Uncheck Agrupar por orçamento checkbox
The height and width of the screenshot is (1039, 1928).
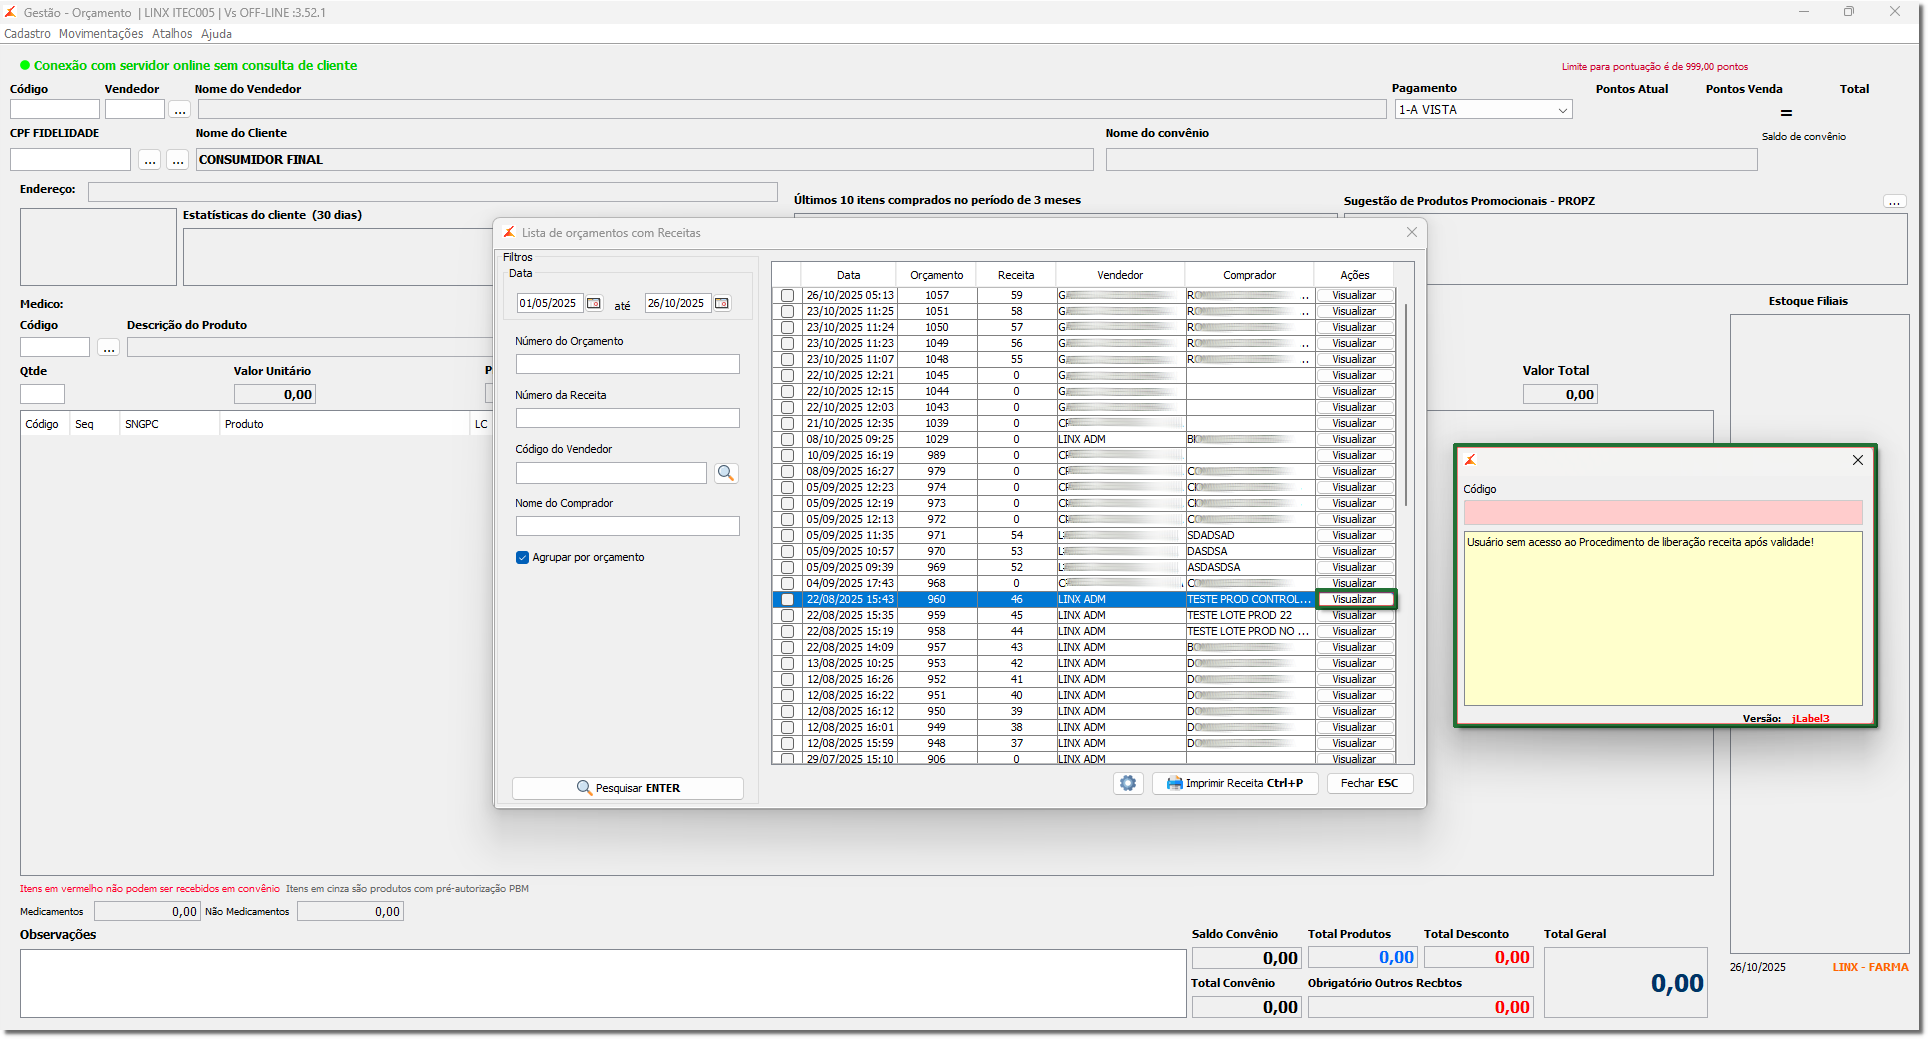pos(522,557)
